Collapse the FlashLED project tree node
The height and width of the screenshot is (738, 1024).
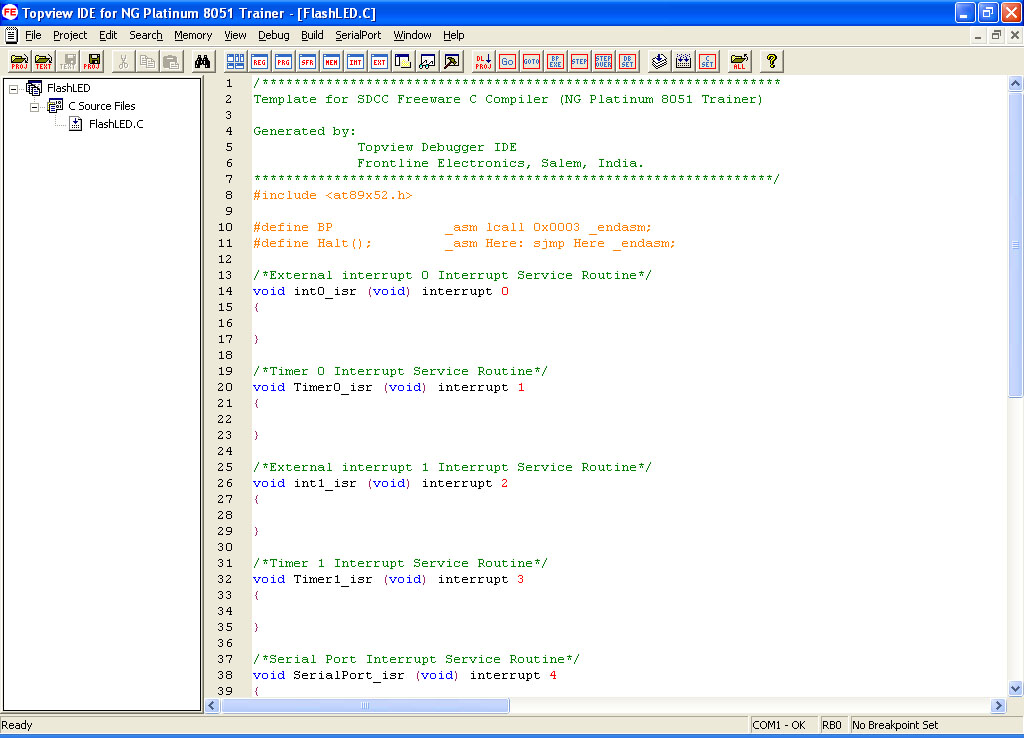tap(14, 88)
